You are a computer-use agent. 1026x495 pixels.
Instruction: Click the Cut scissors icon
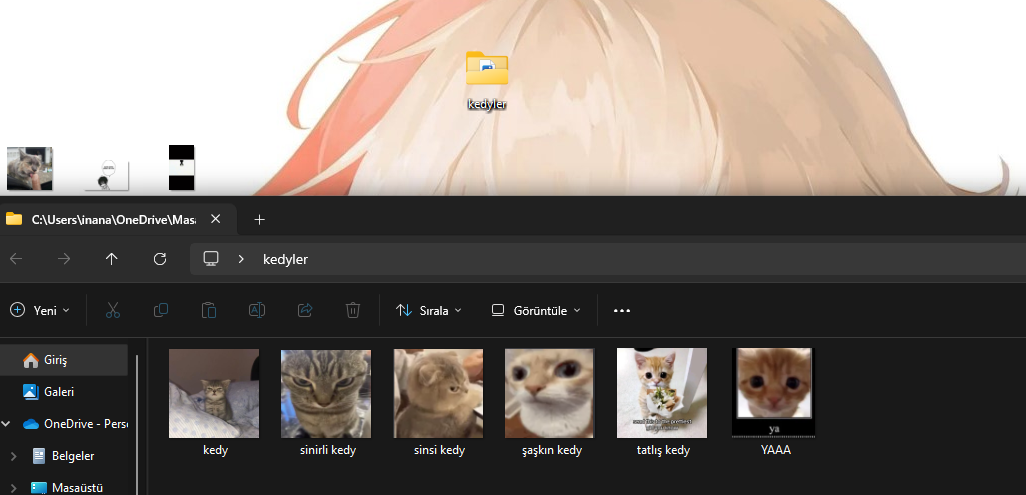[113, 310]
